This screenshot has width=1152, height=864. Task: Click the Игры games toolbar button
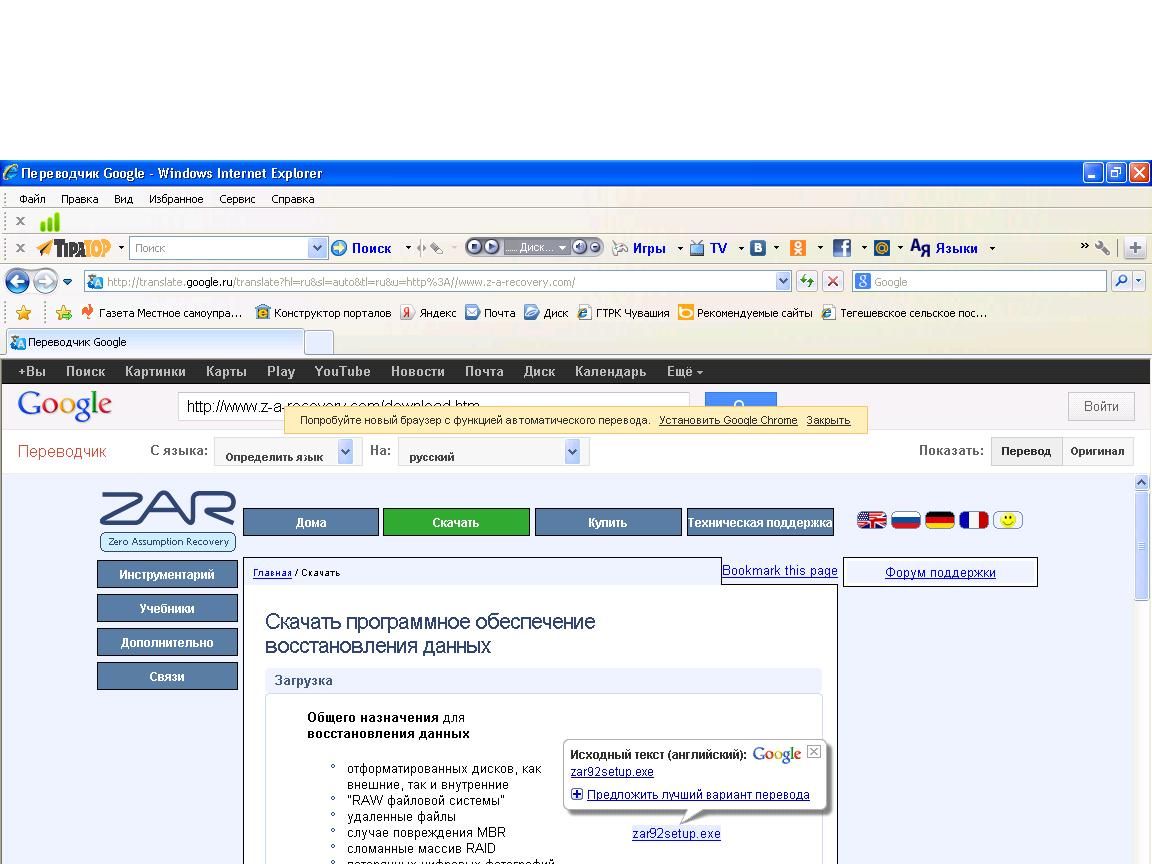click(639, 248)
